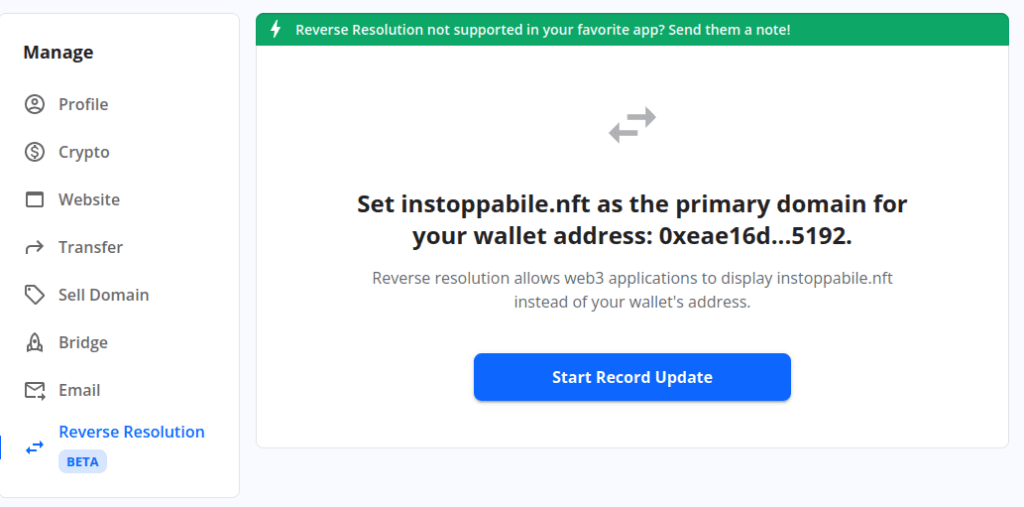
Task: Click the Crypto dollar-sign icon
Action: point(35,152)
